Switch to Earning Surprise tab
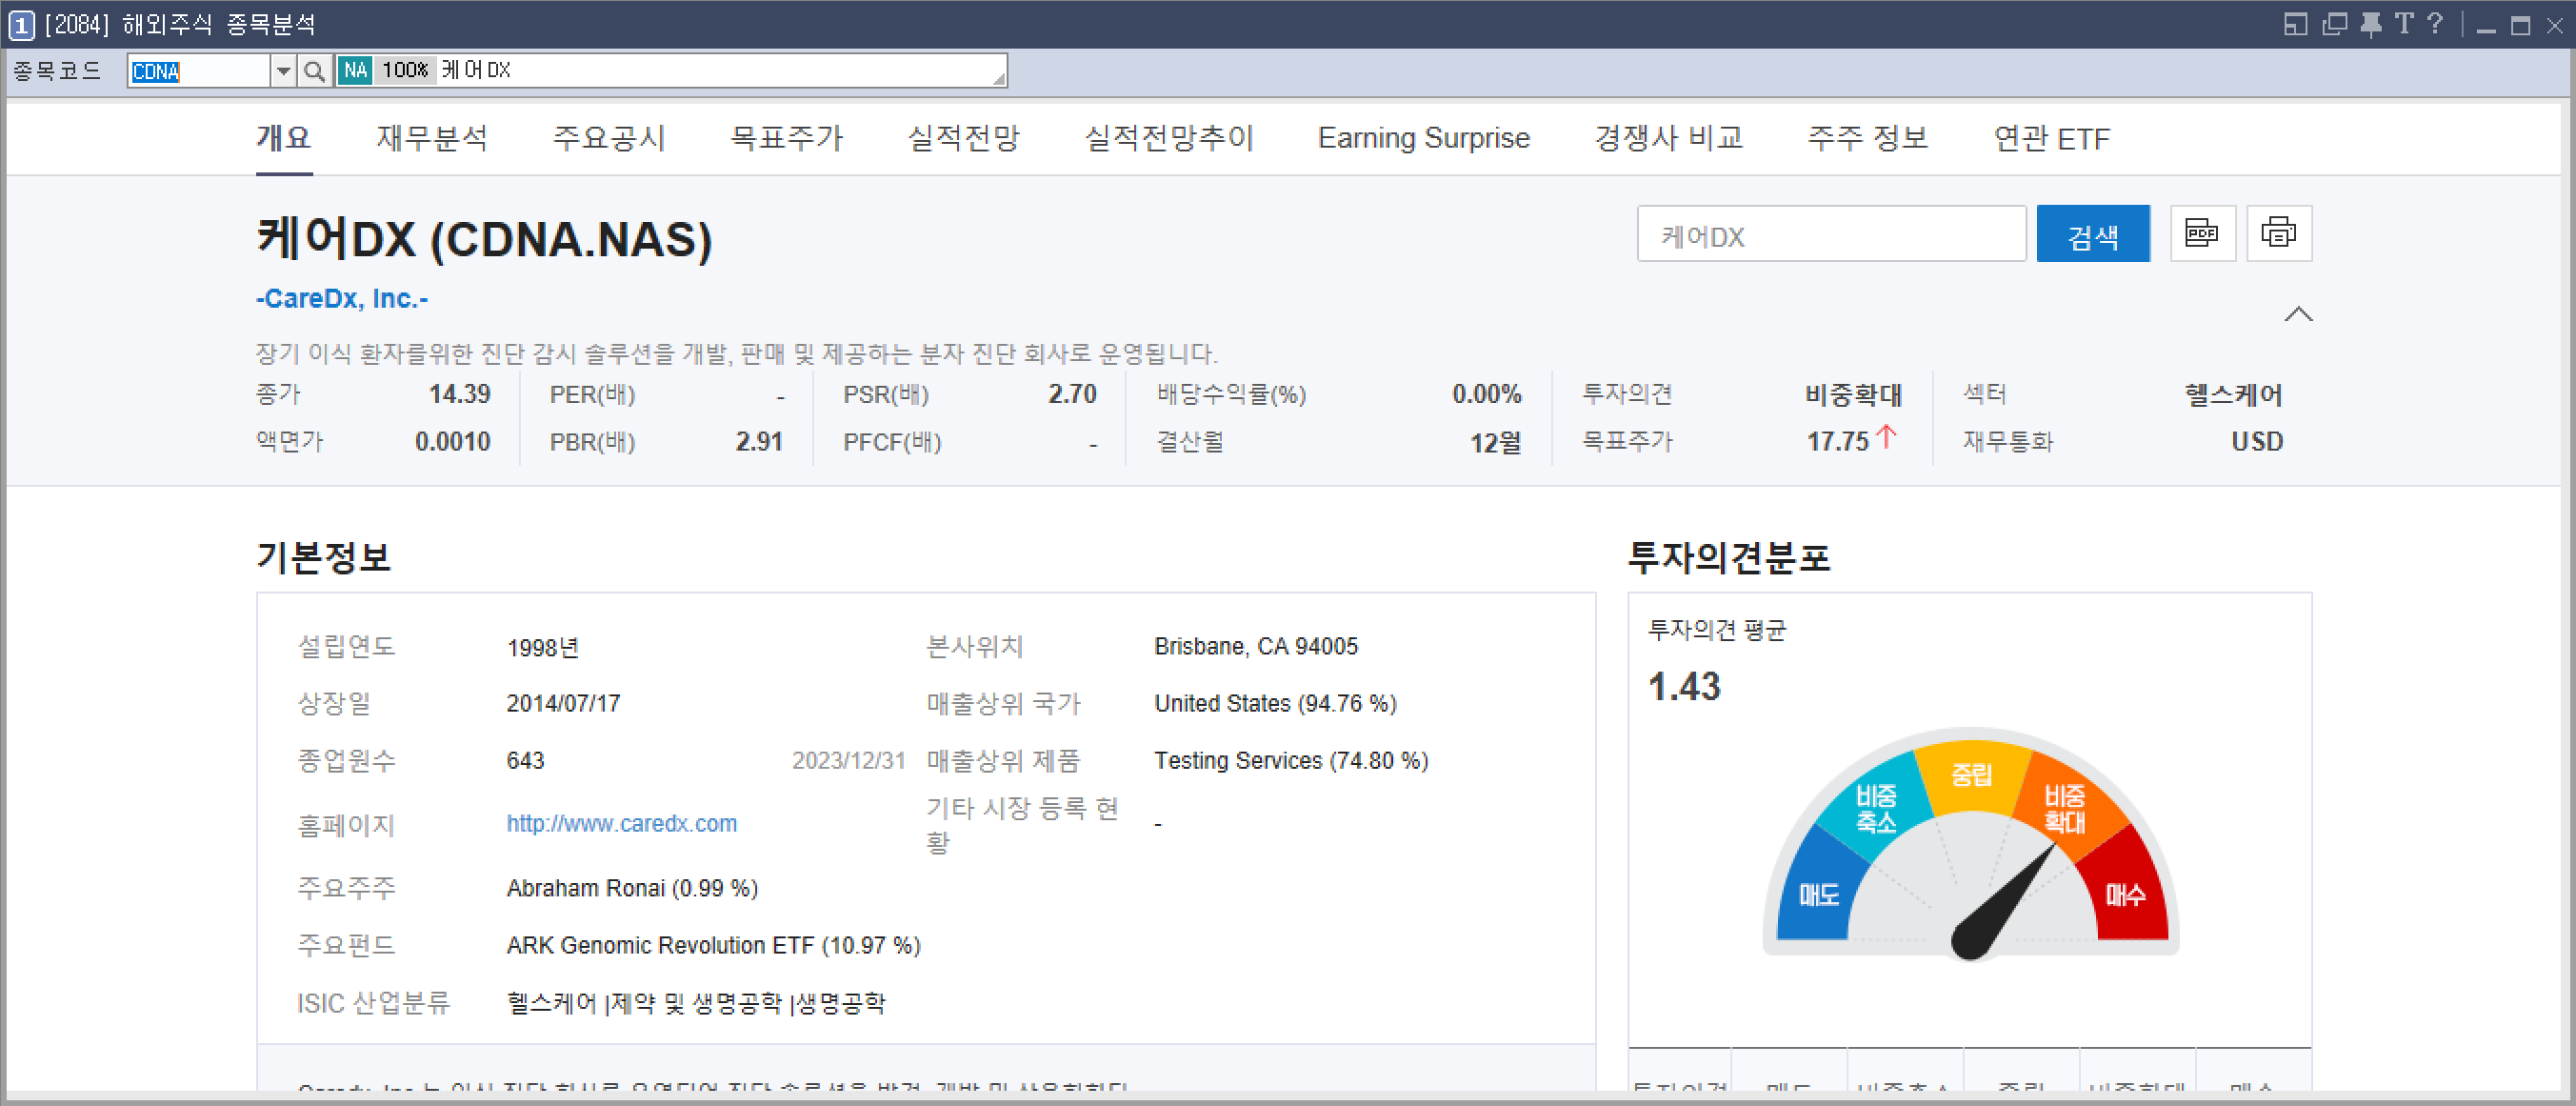Screen dimensions: 2576x1106 coord(1424,138)
